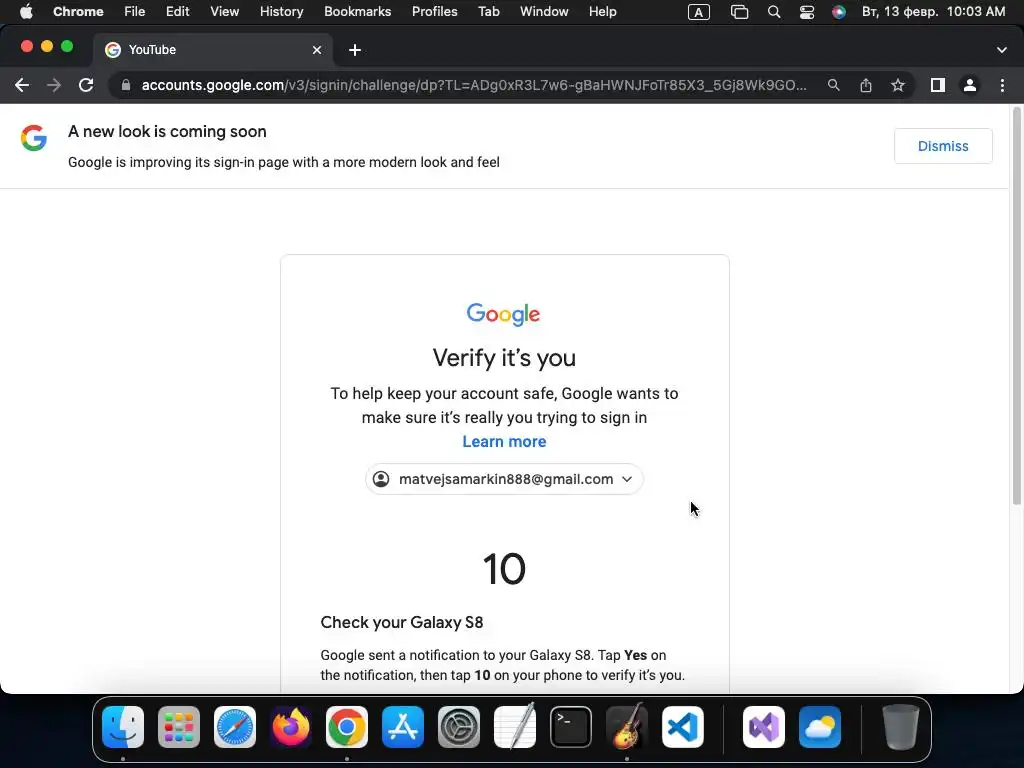
Task: Click the forward navigation arrow
Action: [x=54, y=86]
